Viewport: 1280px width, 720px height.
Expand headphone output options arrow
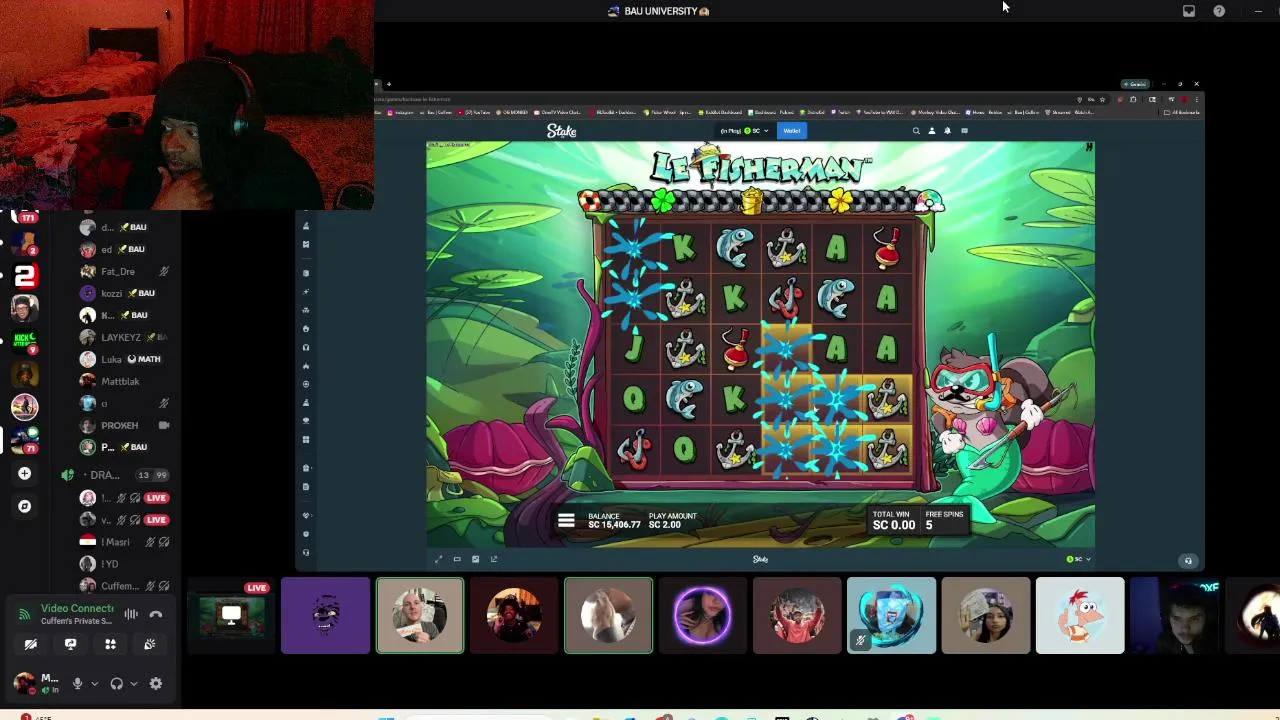click(133, 684)
